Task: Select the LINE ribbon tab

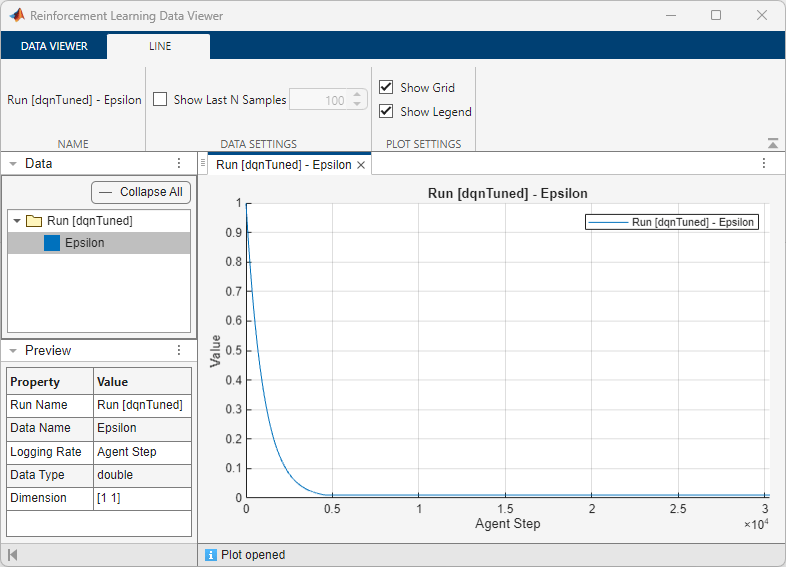Action: click(159, 46)
